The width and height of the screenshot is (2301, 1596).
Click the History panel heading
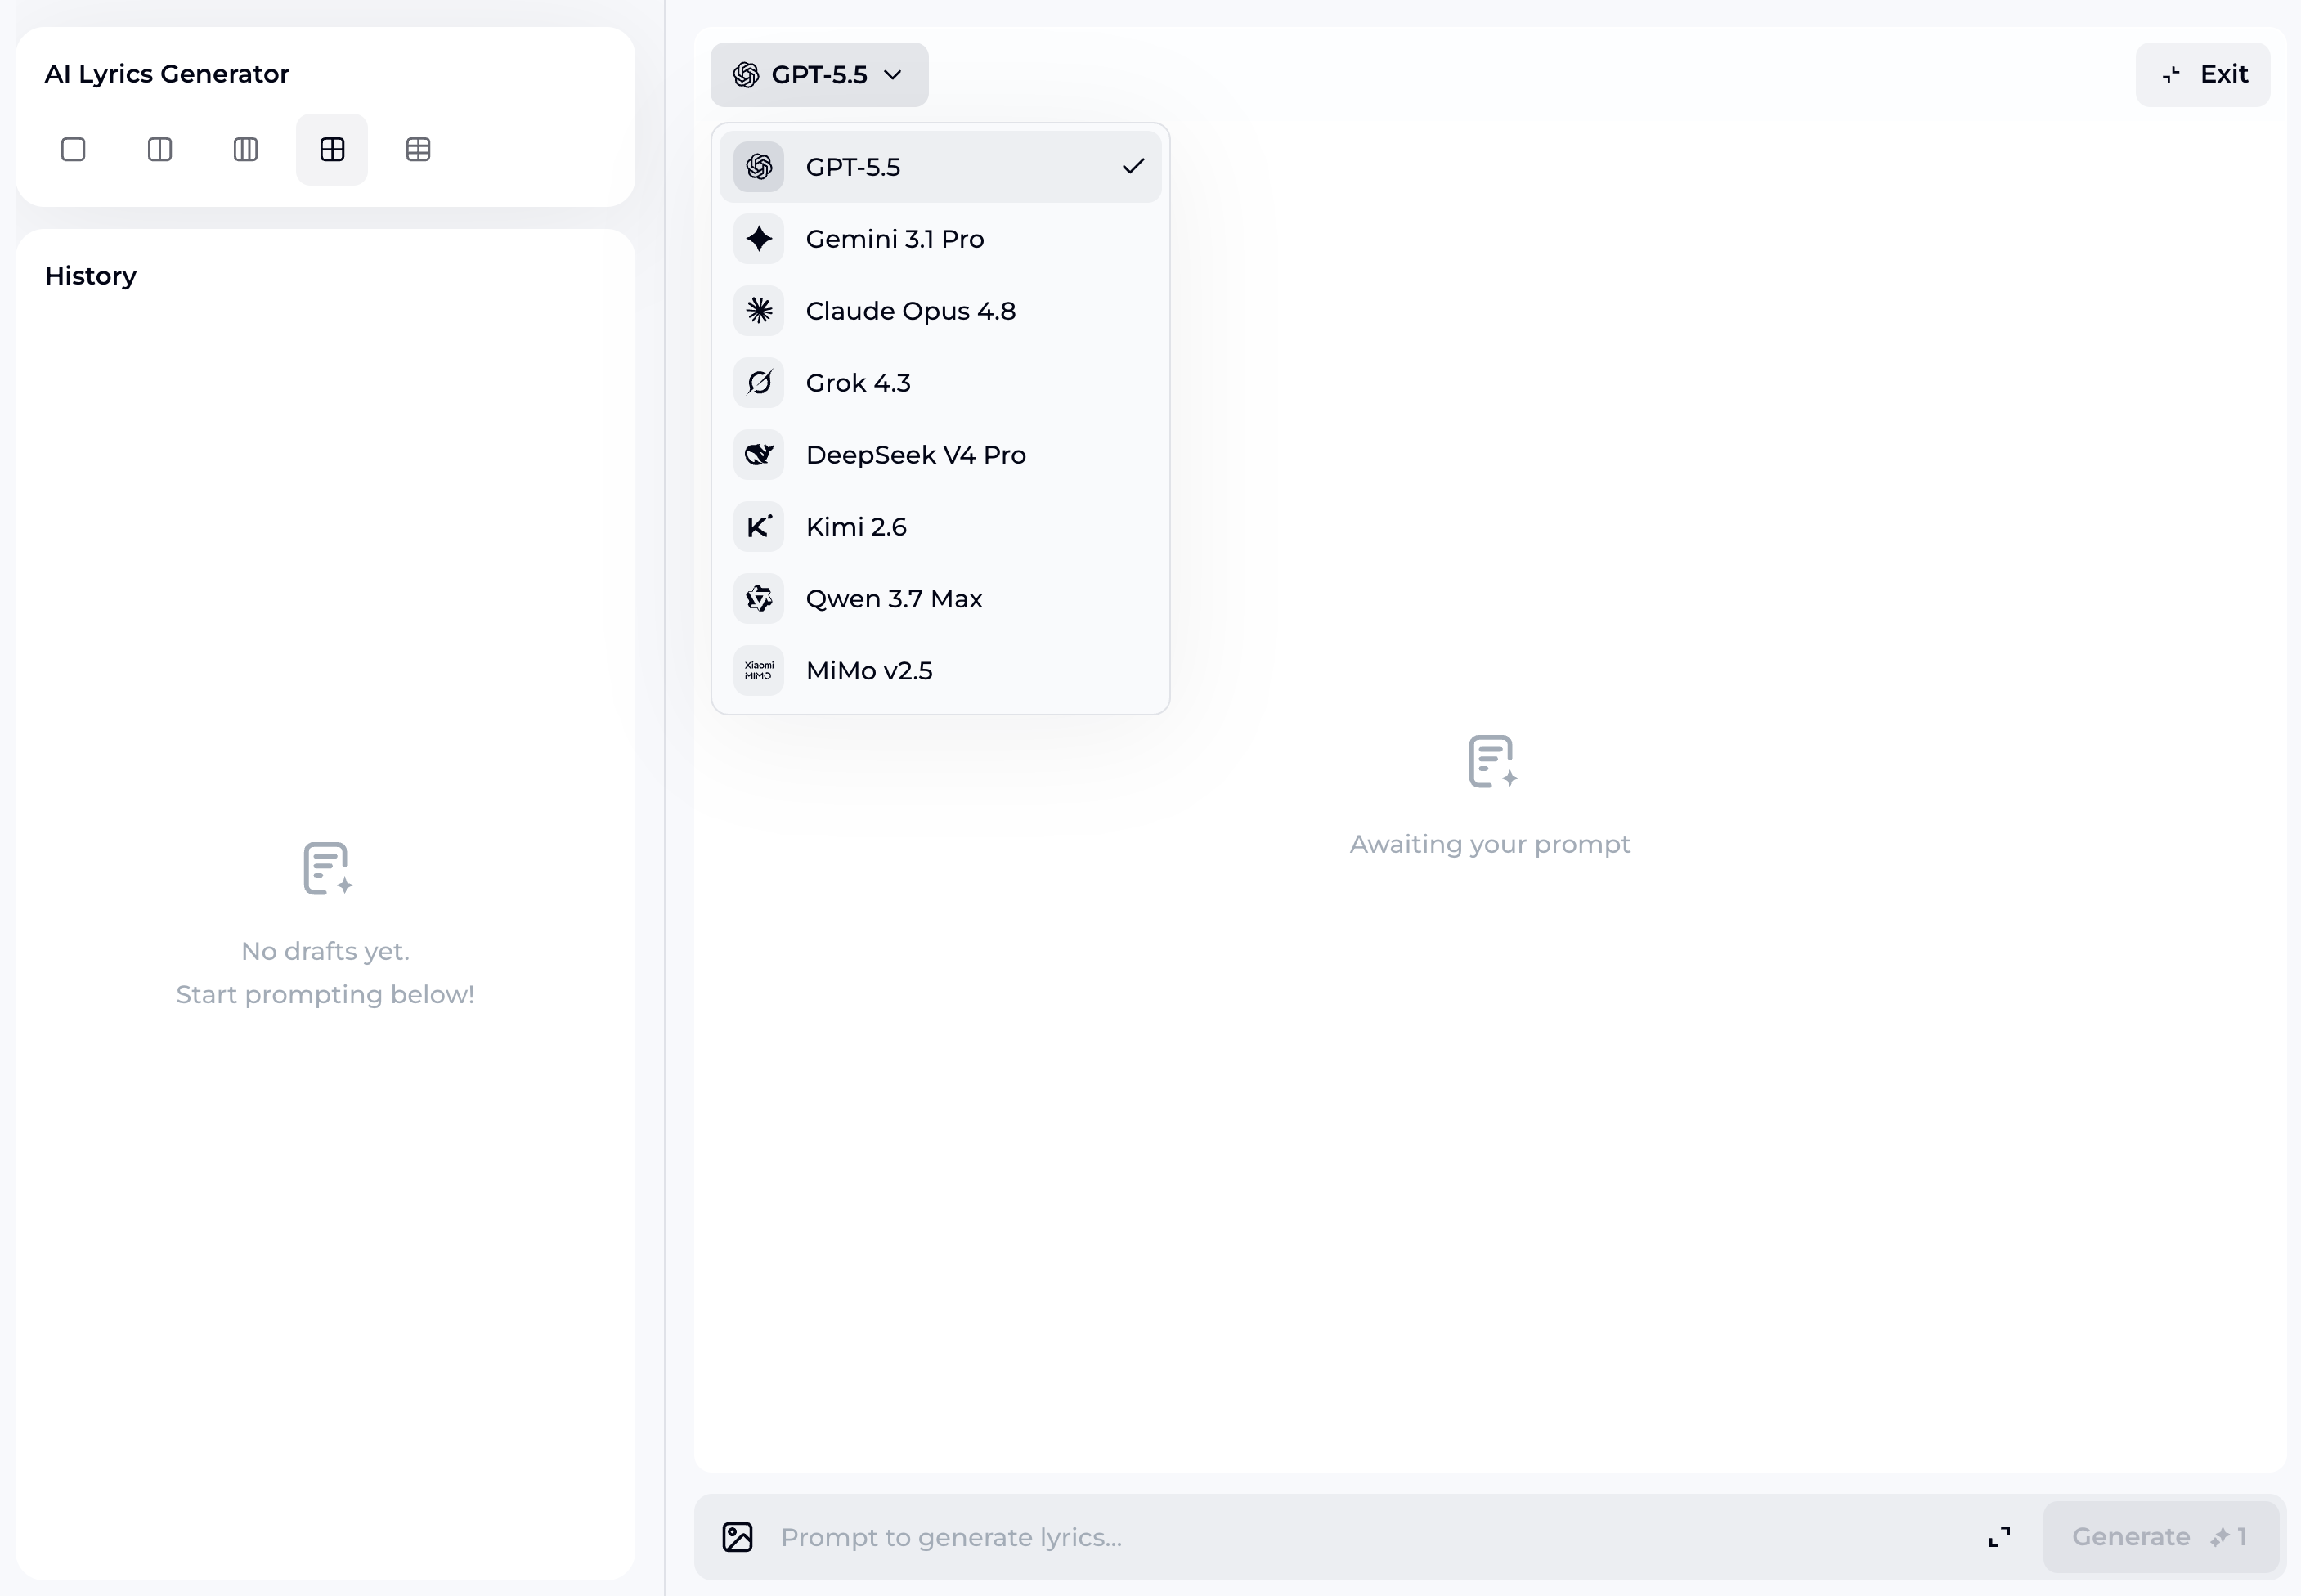point(91,276)
